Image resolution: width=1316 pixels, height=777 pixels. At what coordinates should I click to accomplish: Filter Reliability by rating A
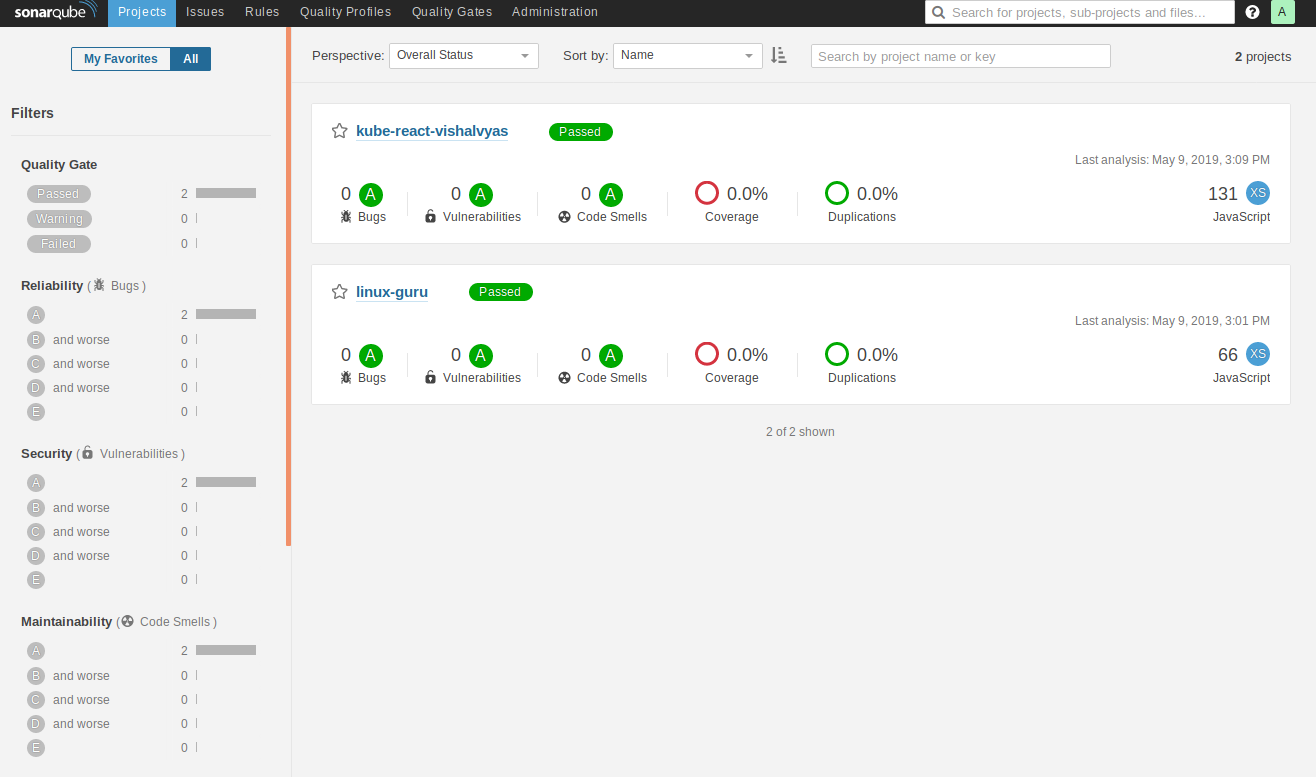coord(36,314)
